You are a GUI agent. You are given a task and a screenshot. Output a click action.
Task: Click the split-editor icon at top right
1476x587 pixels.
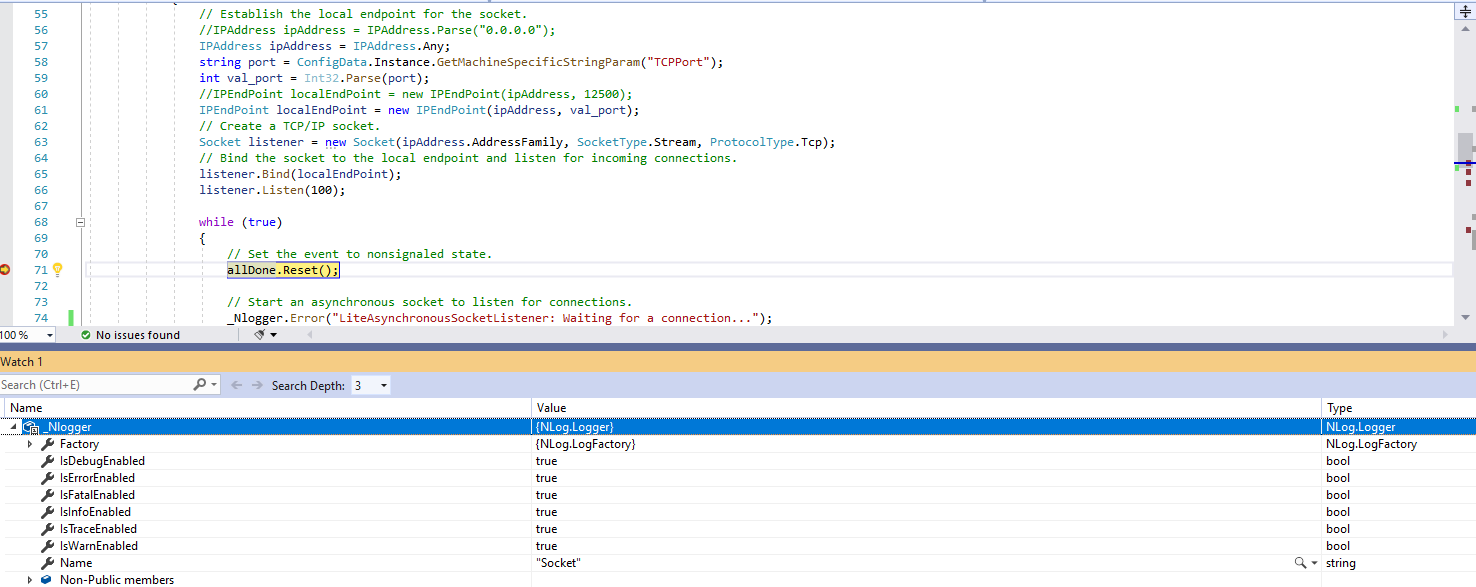[1463, 10]
